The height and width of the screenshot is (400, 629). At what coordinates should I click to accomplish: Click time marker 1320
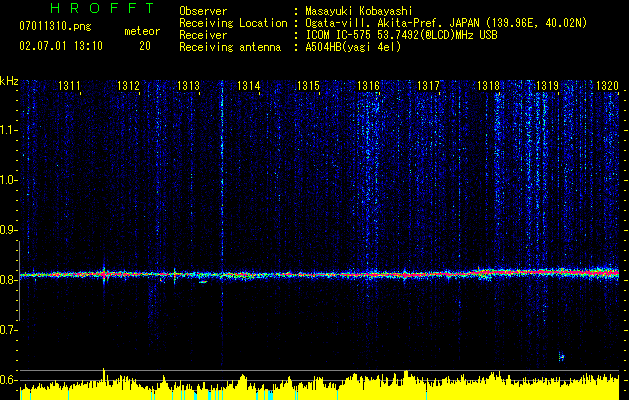[x=607, y=86]
